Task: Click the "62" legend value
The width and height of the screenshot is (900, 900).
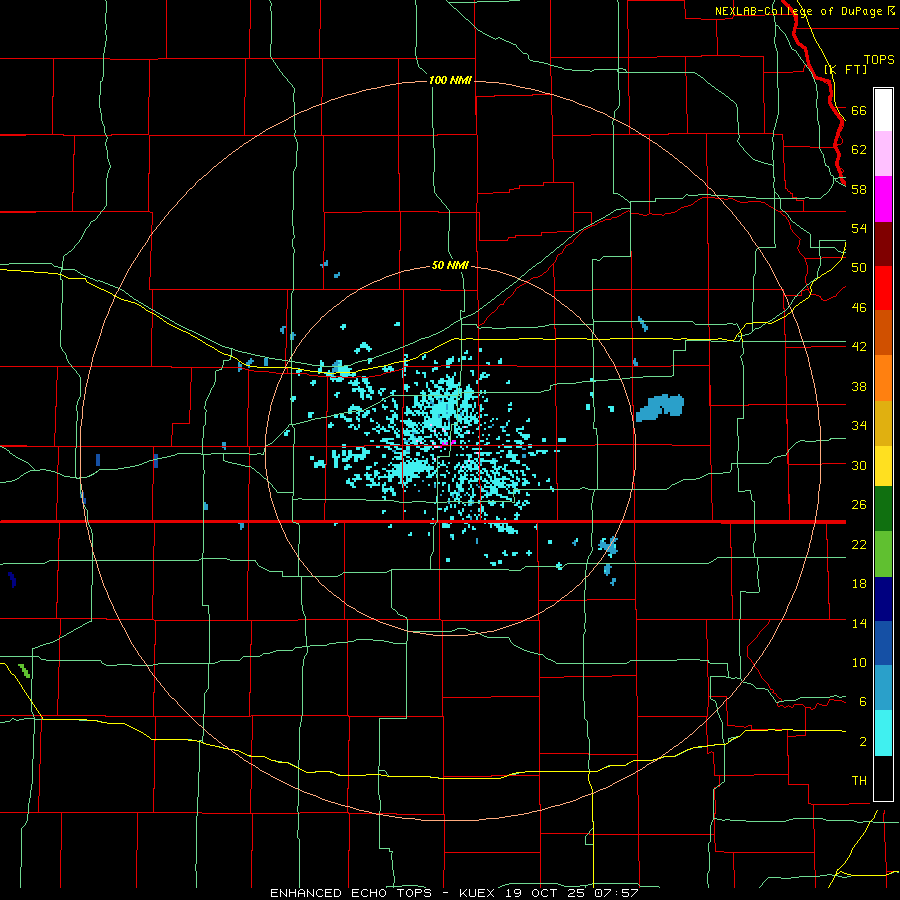Action: coord(859,150)
